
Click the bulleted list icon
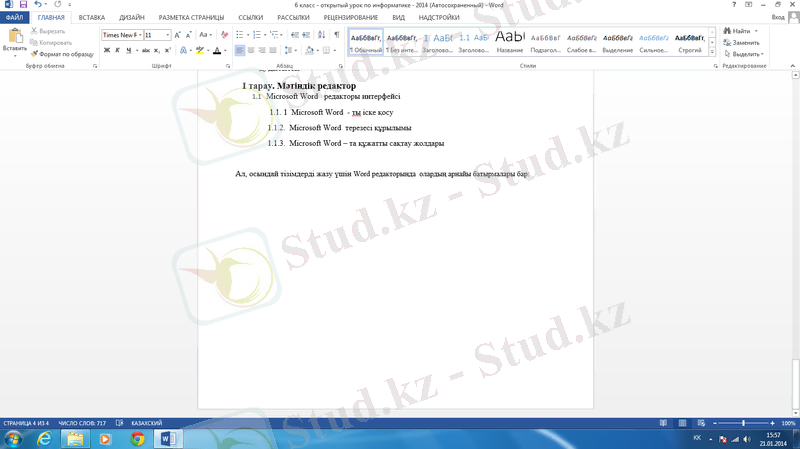tap(241, 35)
